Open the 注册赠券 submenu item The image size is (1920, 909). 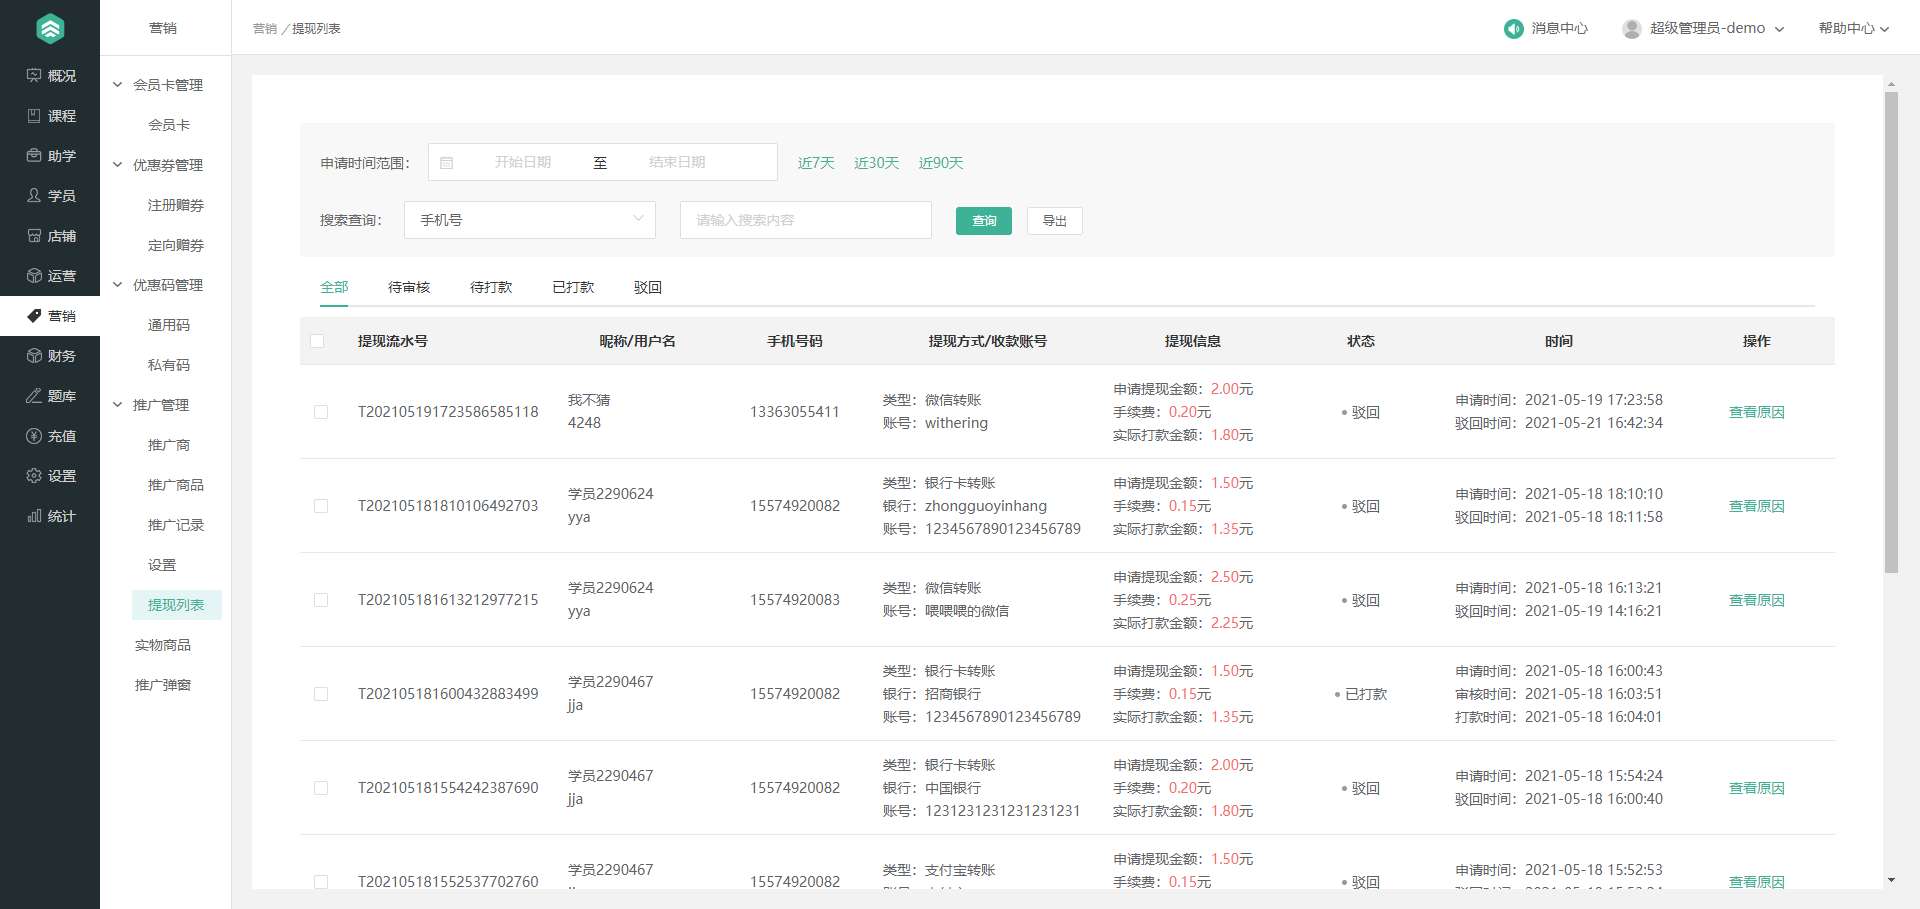[x=176, y=205]
